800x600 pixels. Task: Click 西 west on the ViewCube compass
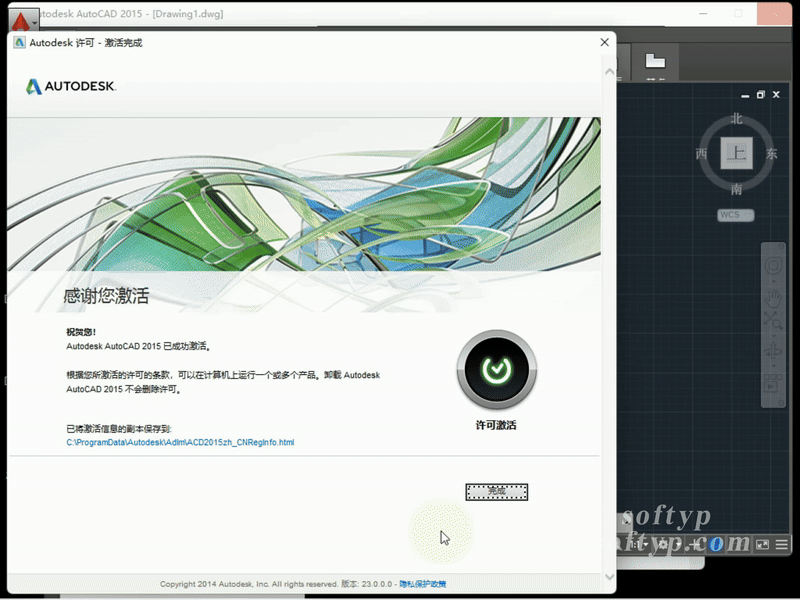point(702,153)
